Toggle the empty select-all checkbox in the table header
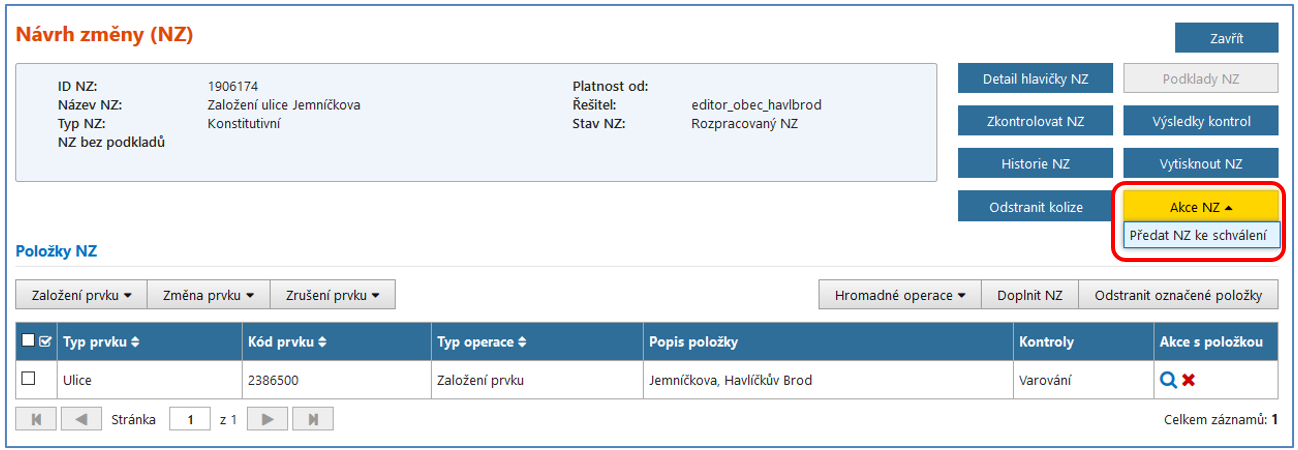This screenshot has height=450, width=1298. coord(28,342)
